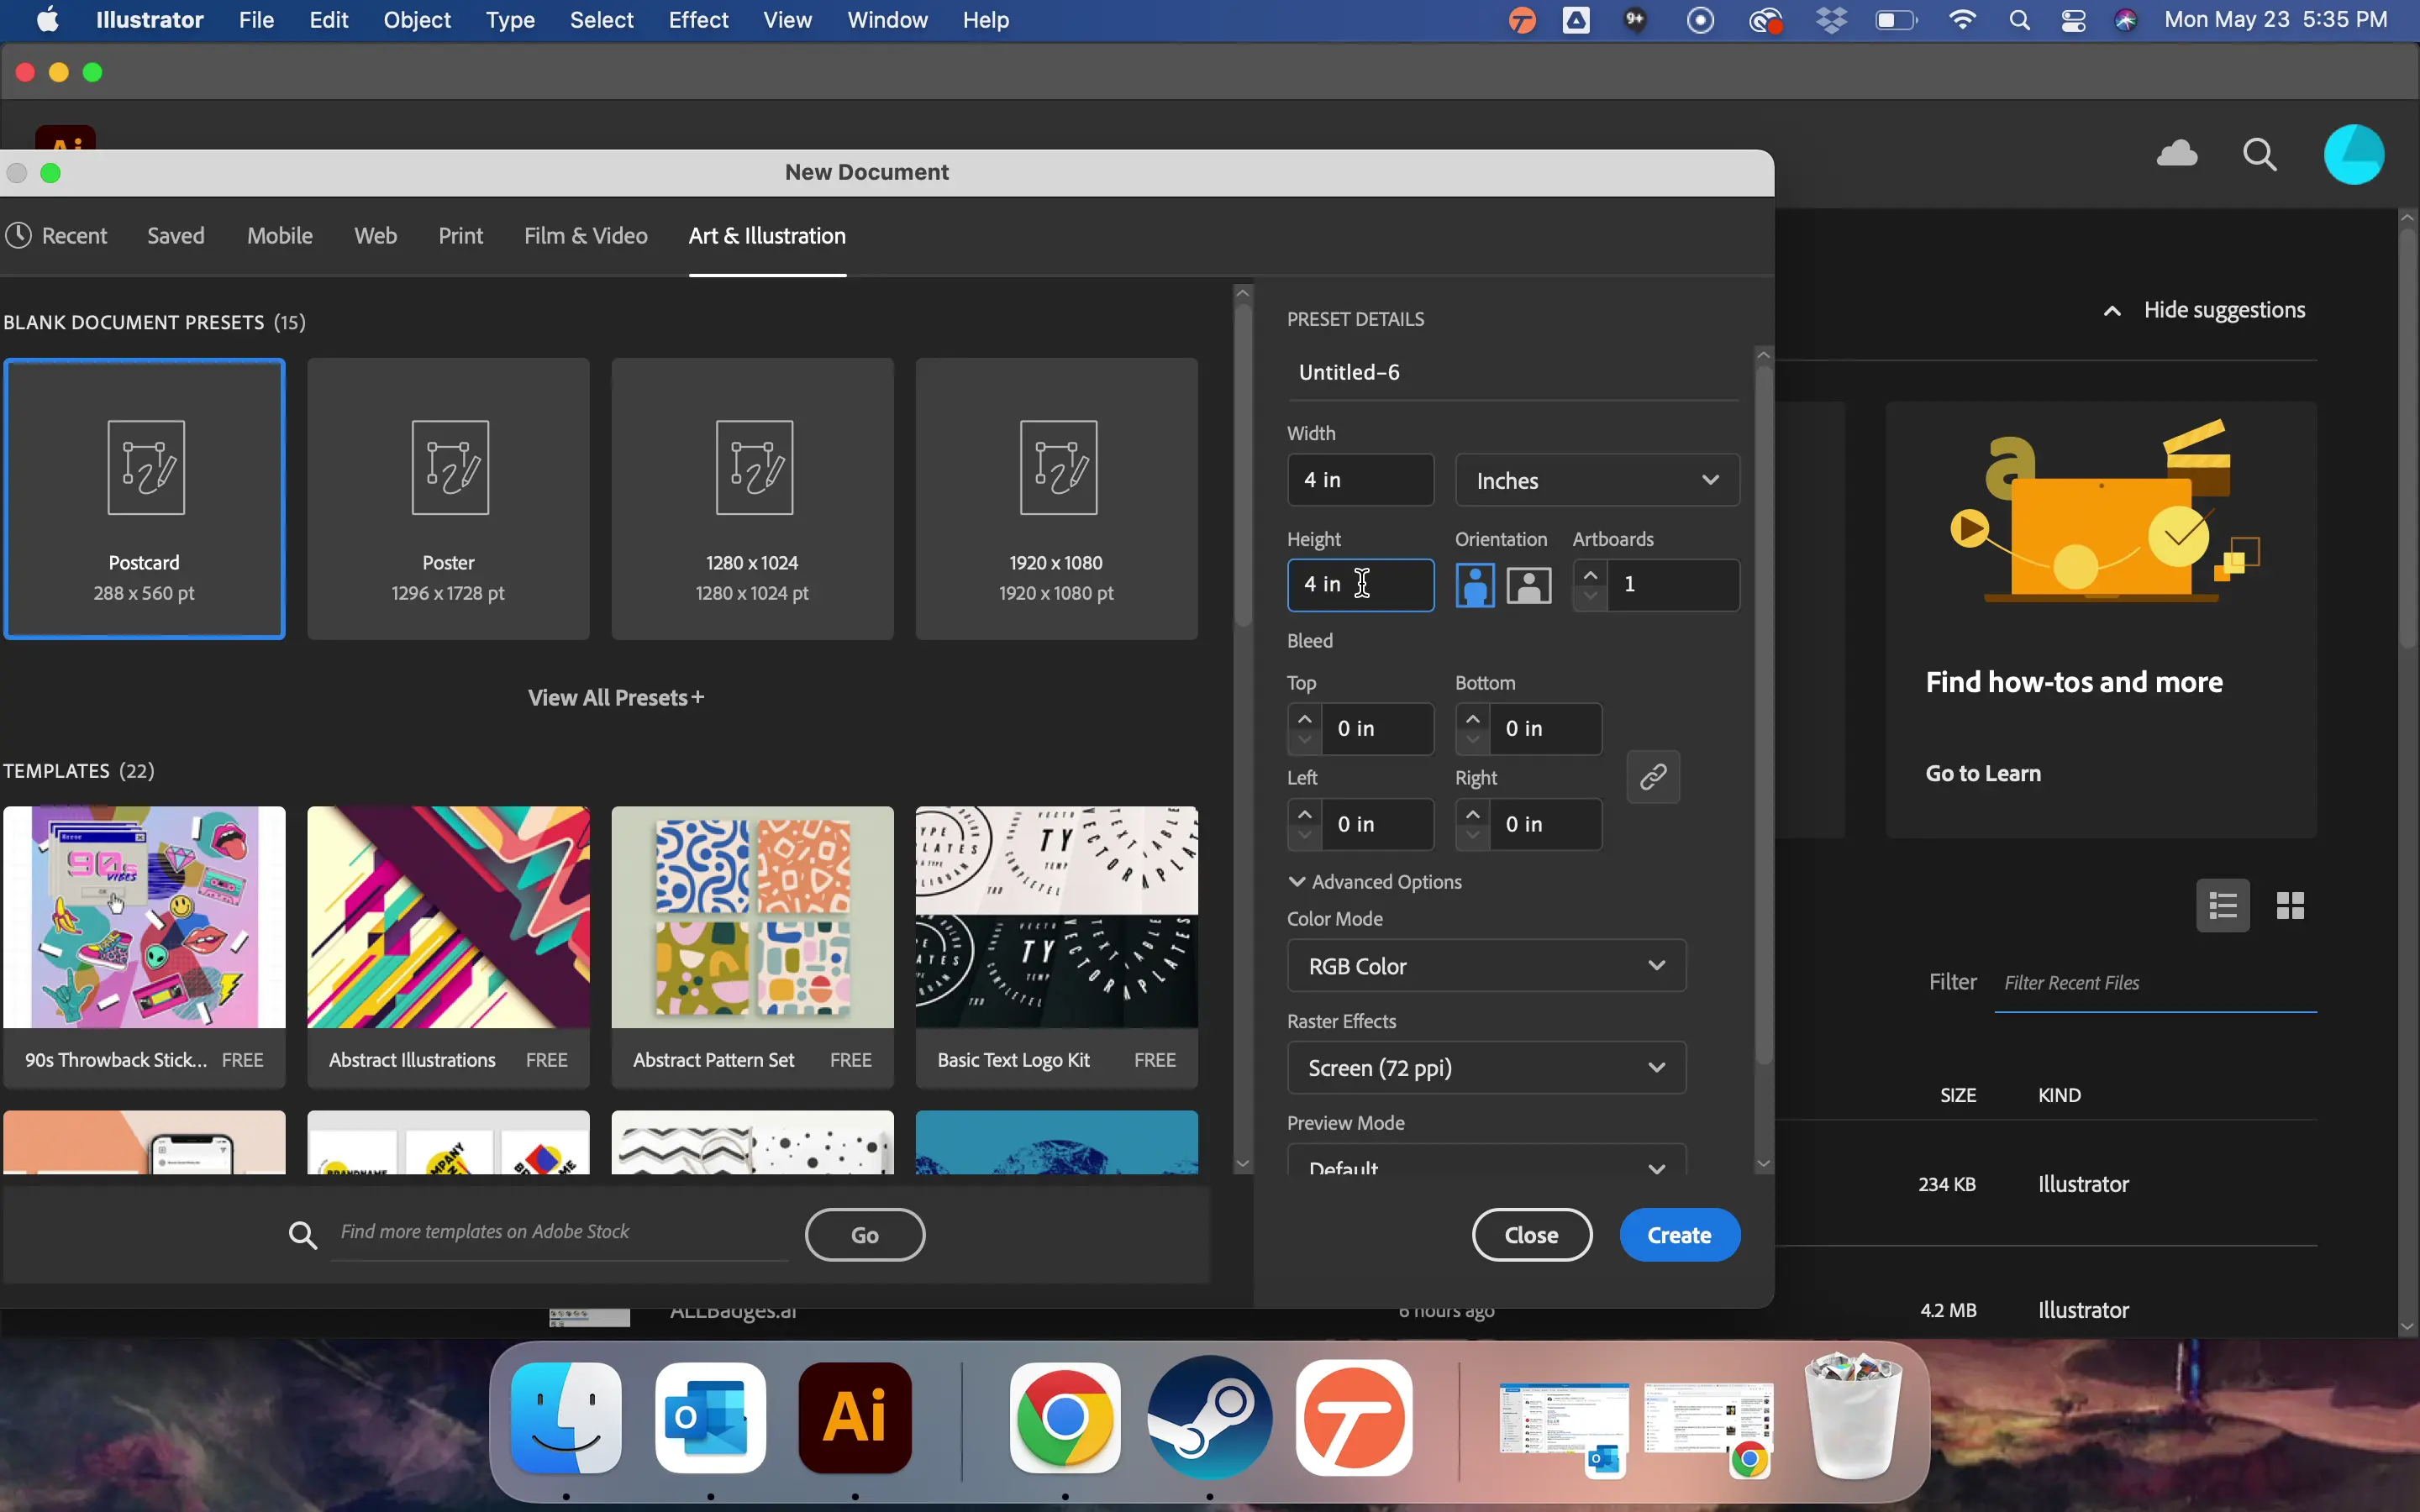
Task: Open the RGB Color mode dropdown
Action: (x=1486, y=966)
